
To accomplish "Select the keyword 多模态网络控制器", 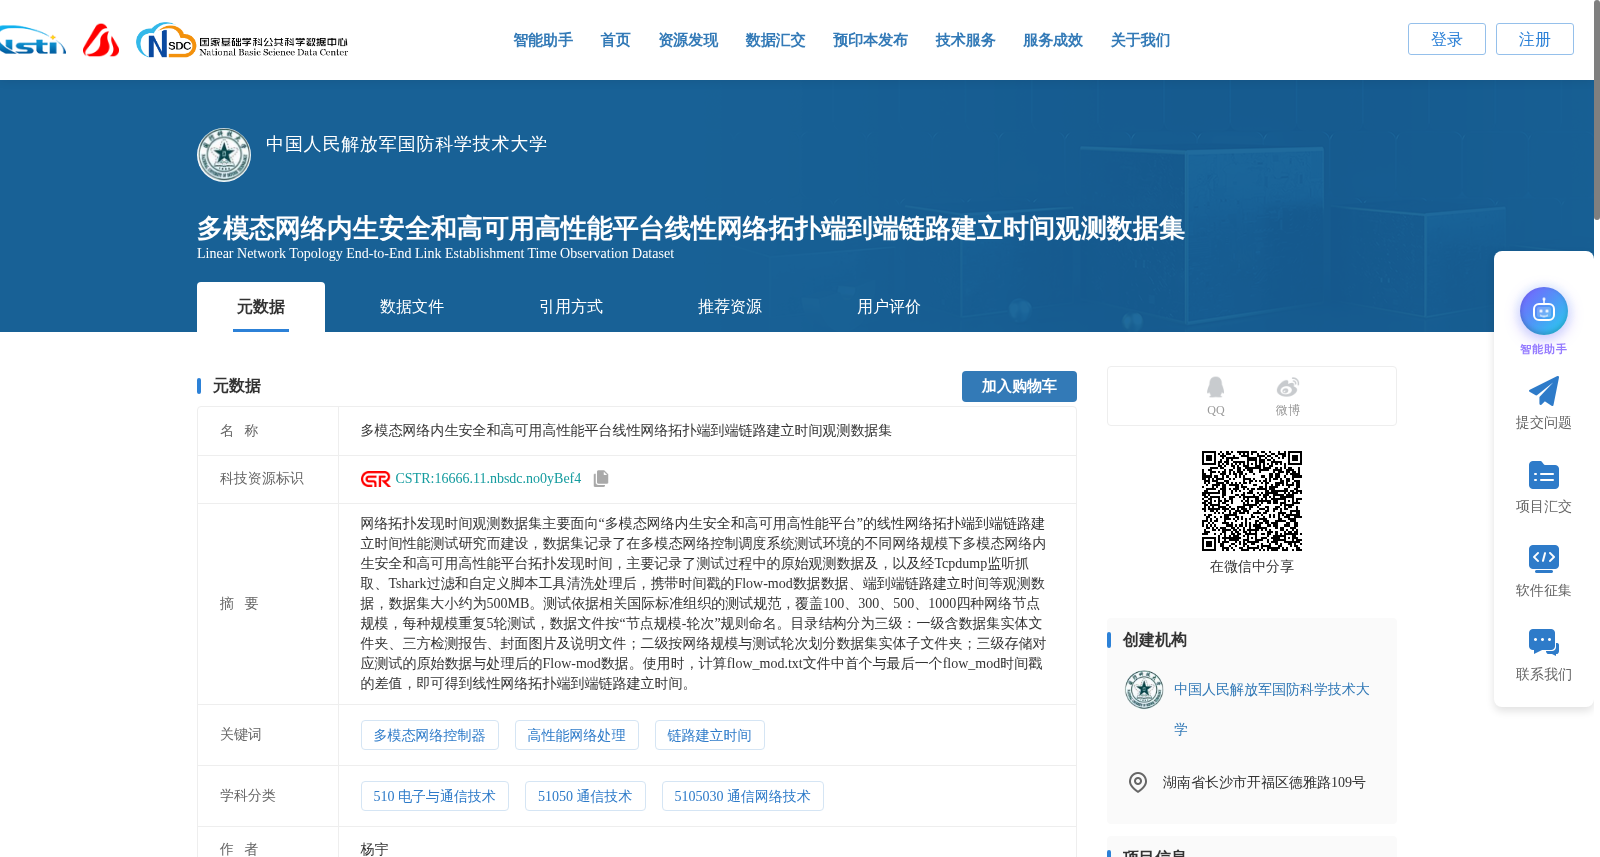I will 429,735.
